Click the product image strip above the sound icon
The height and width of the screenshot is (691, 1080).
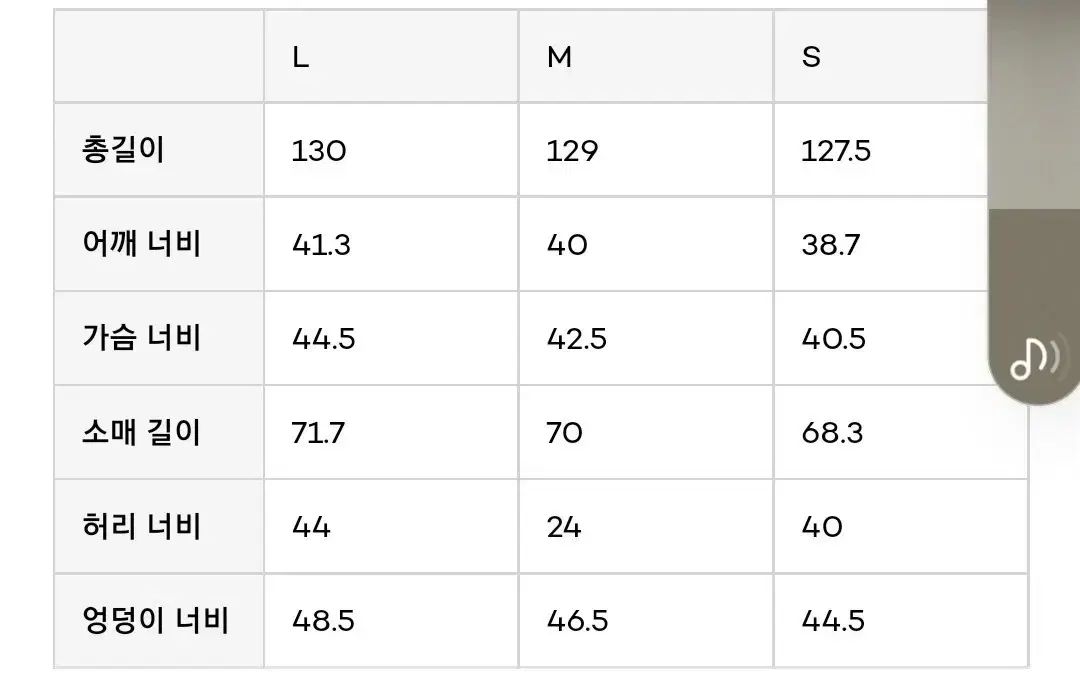click(x=1033, y=150)
